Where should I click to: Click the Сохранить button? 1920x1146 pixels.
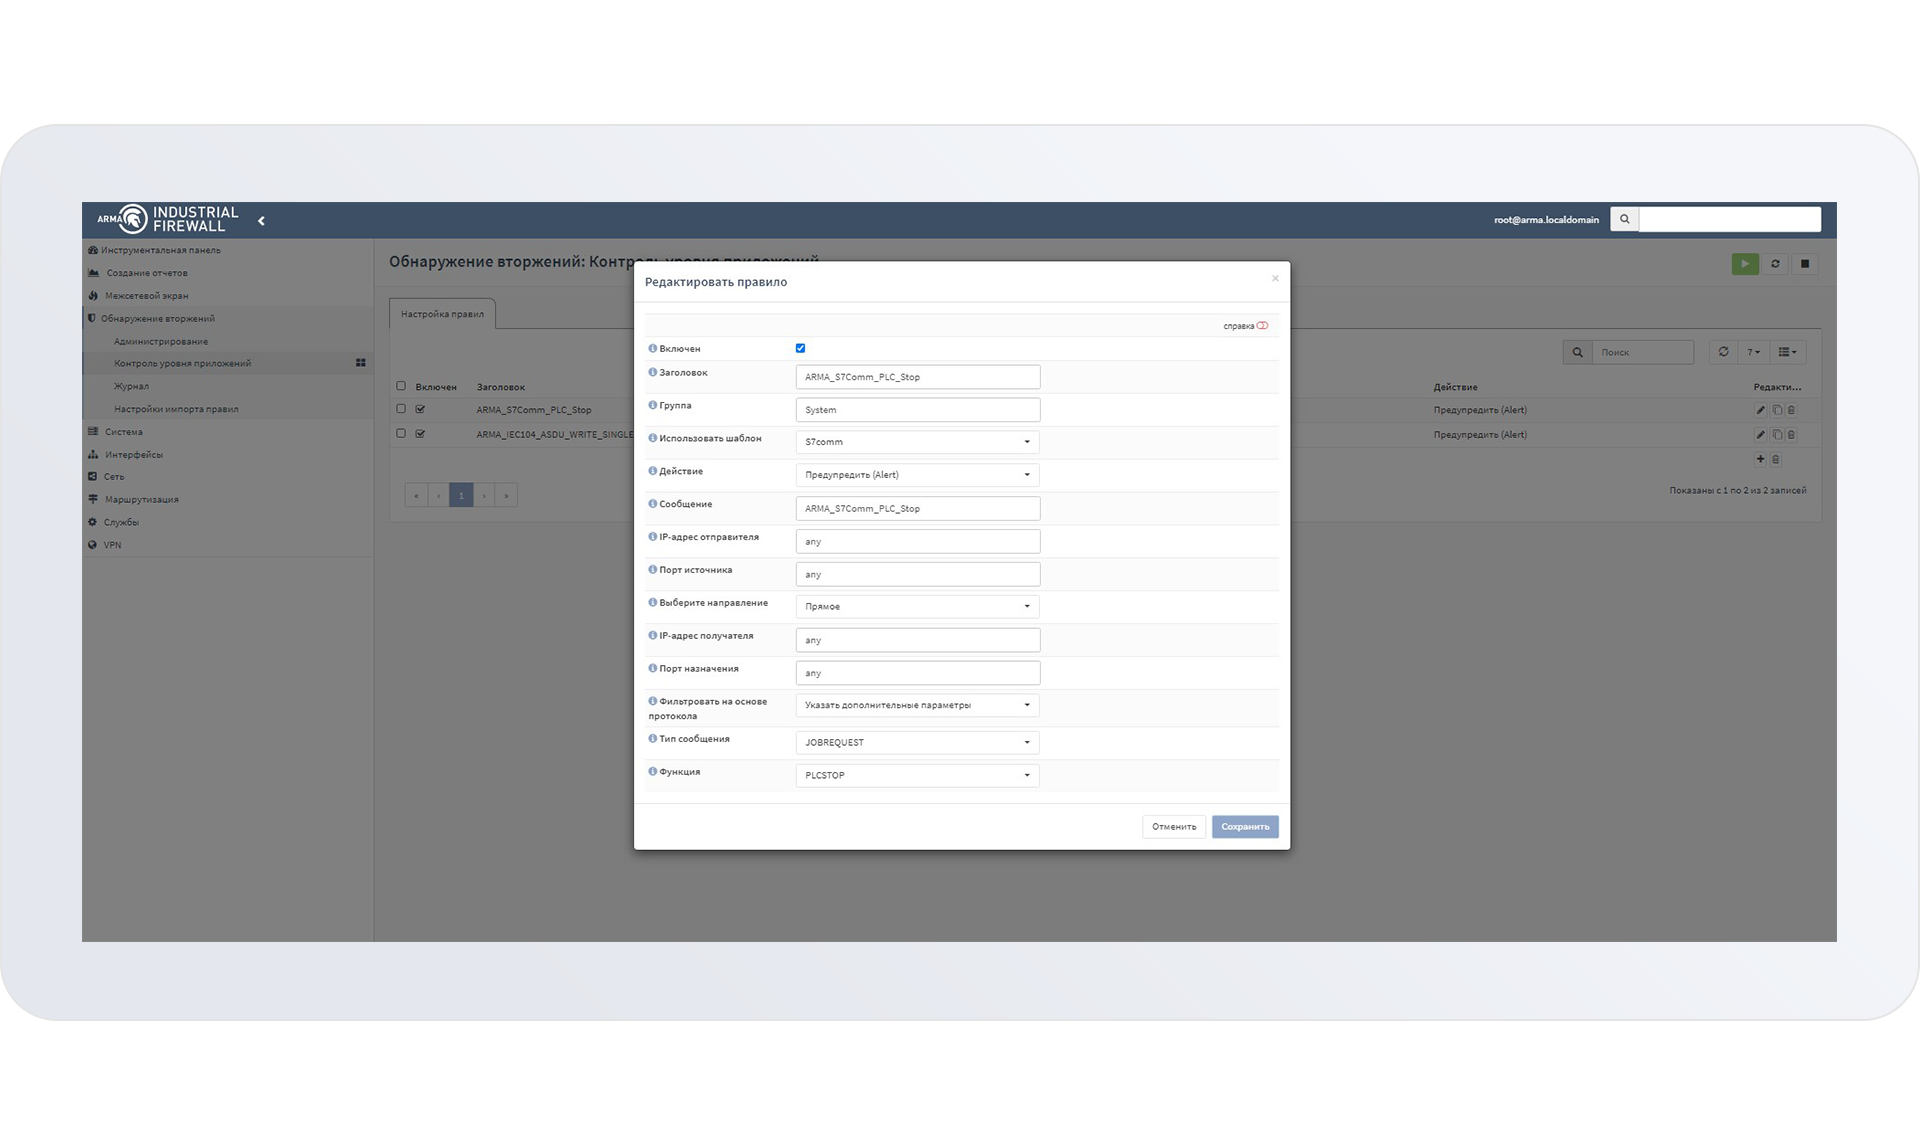point(1244,827)
